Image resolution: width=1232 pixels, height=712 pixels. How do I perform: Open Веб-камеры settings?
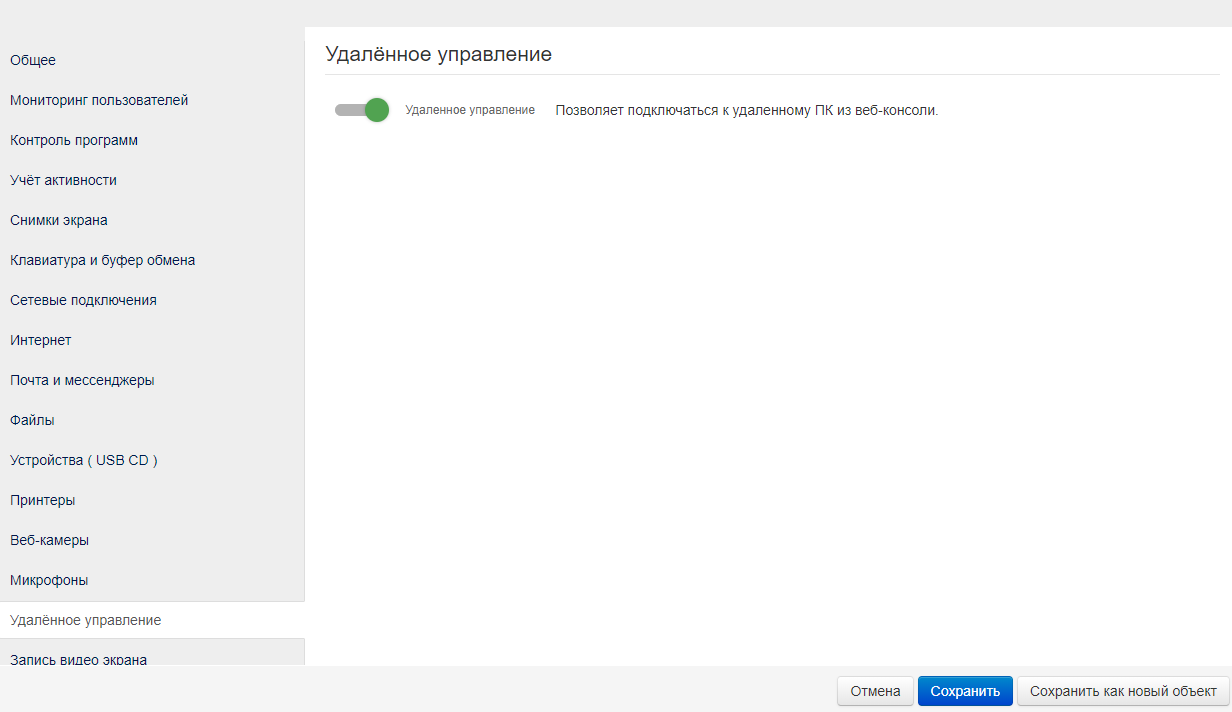point(49,540)
